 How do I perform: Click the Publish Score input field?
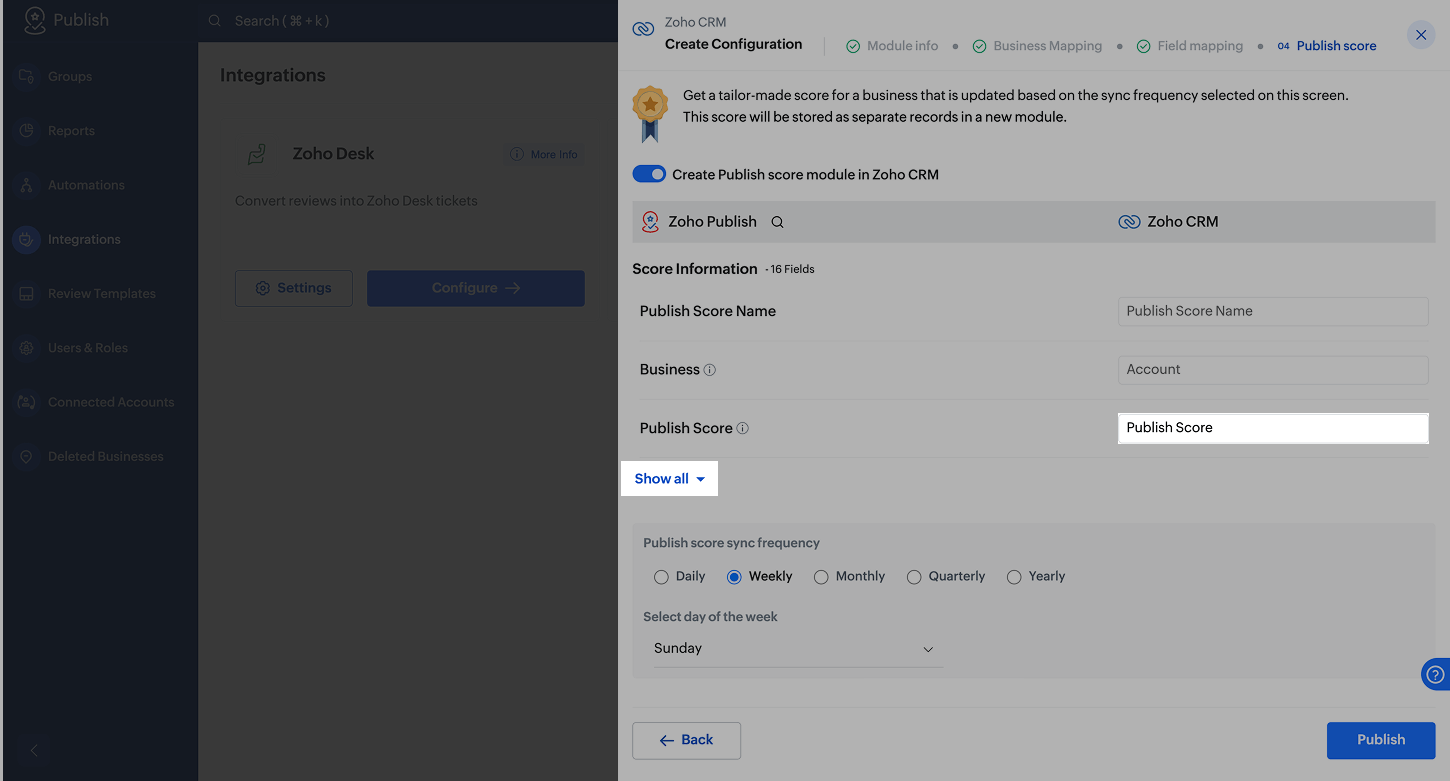1273,428
